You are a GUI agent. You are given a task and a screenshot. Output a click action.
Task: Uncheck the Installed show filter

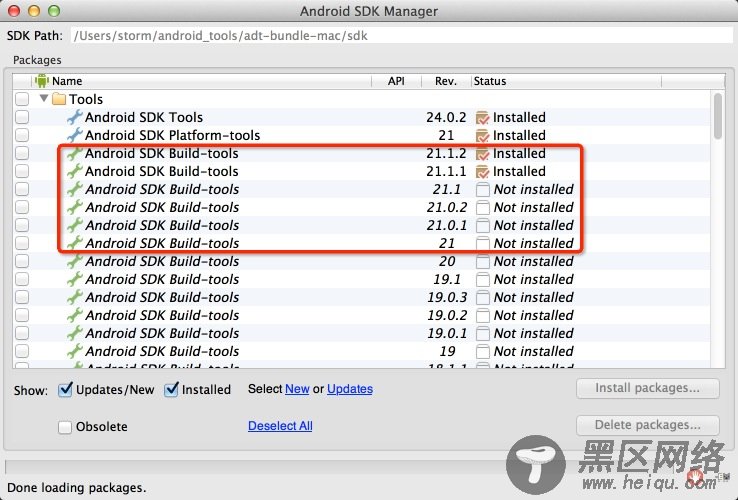pyautogui.click(x=171, y=389)
